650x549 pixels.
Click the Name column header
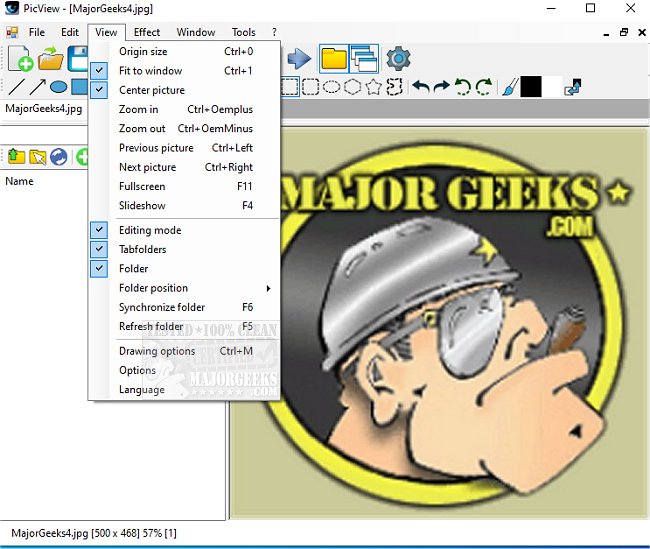click(x=20, y=182)
